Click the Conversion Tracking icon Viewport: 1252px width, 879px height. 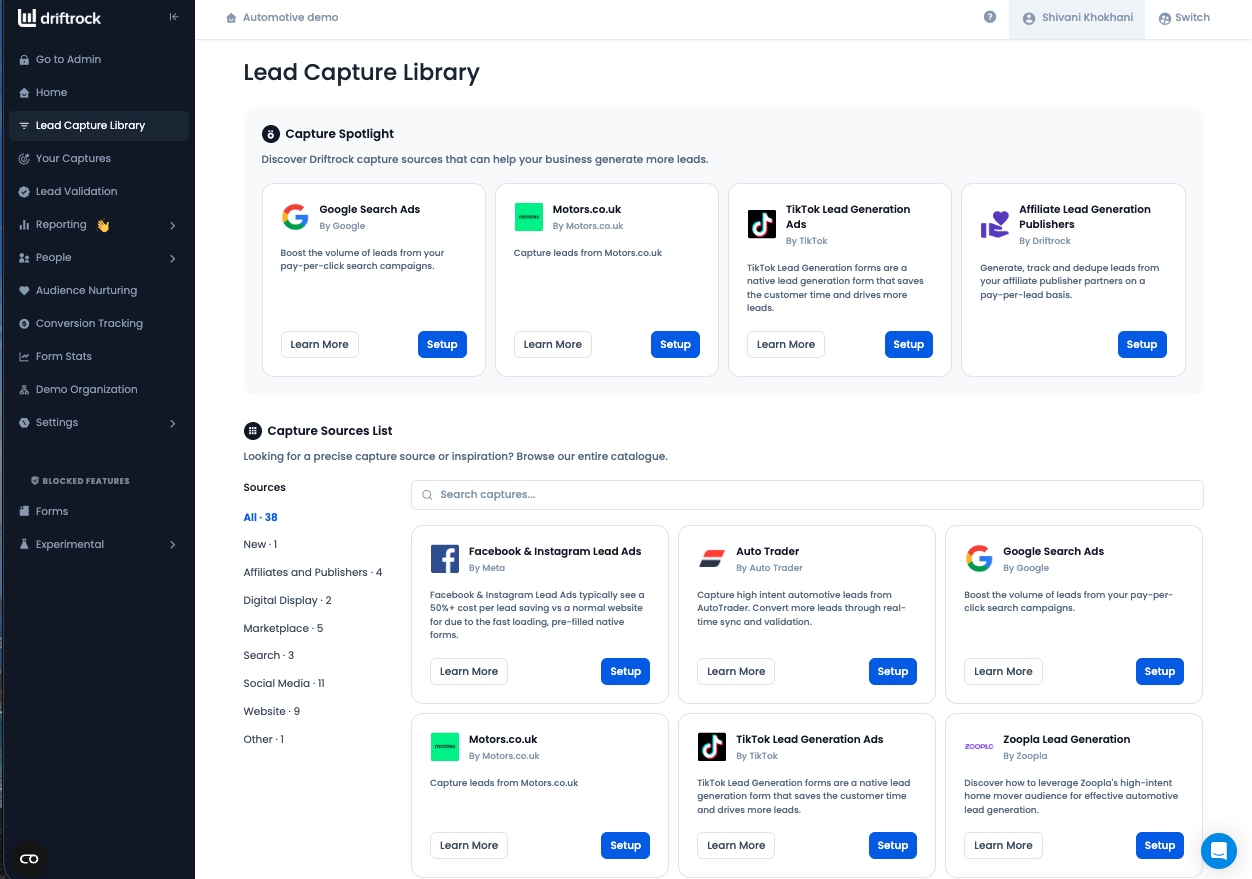(x=24, y=324)
